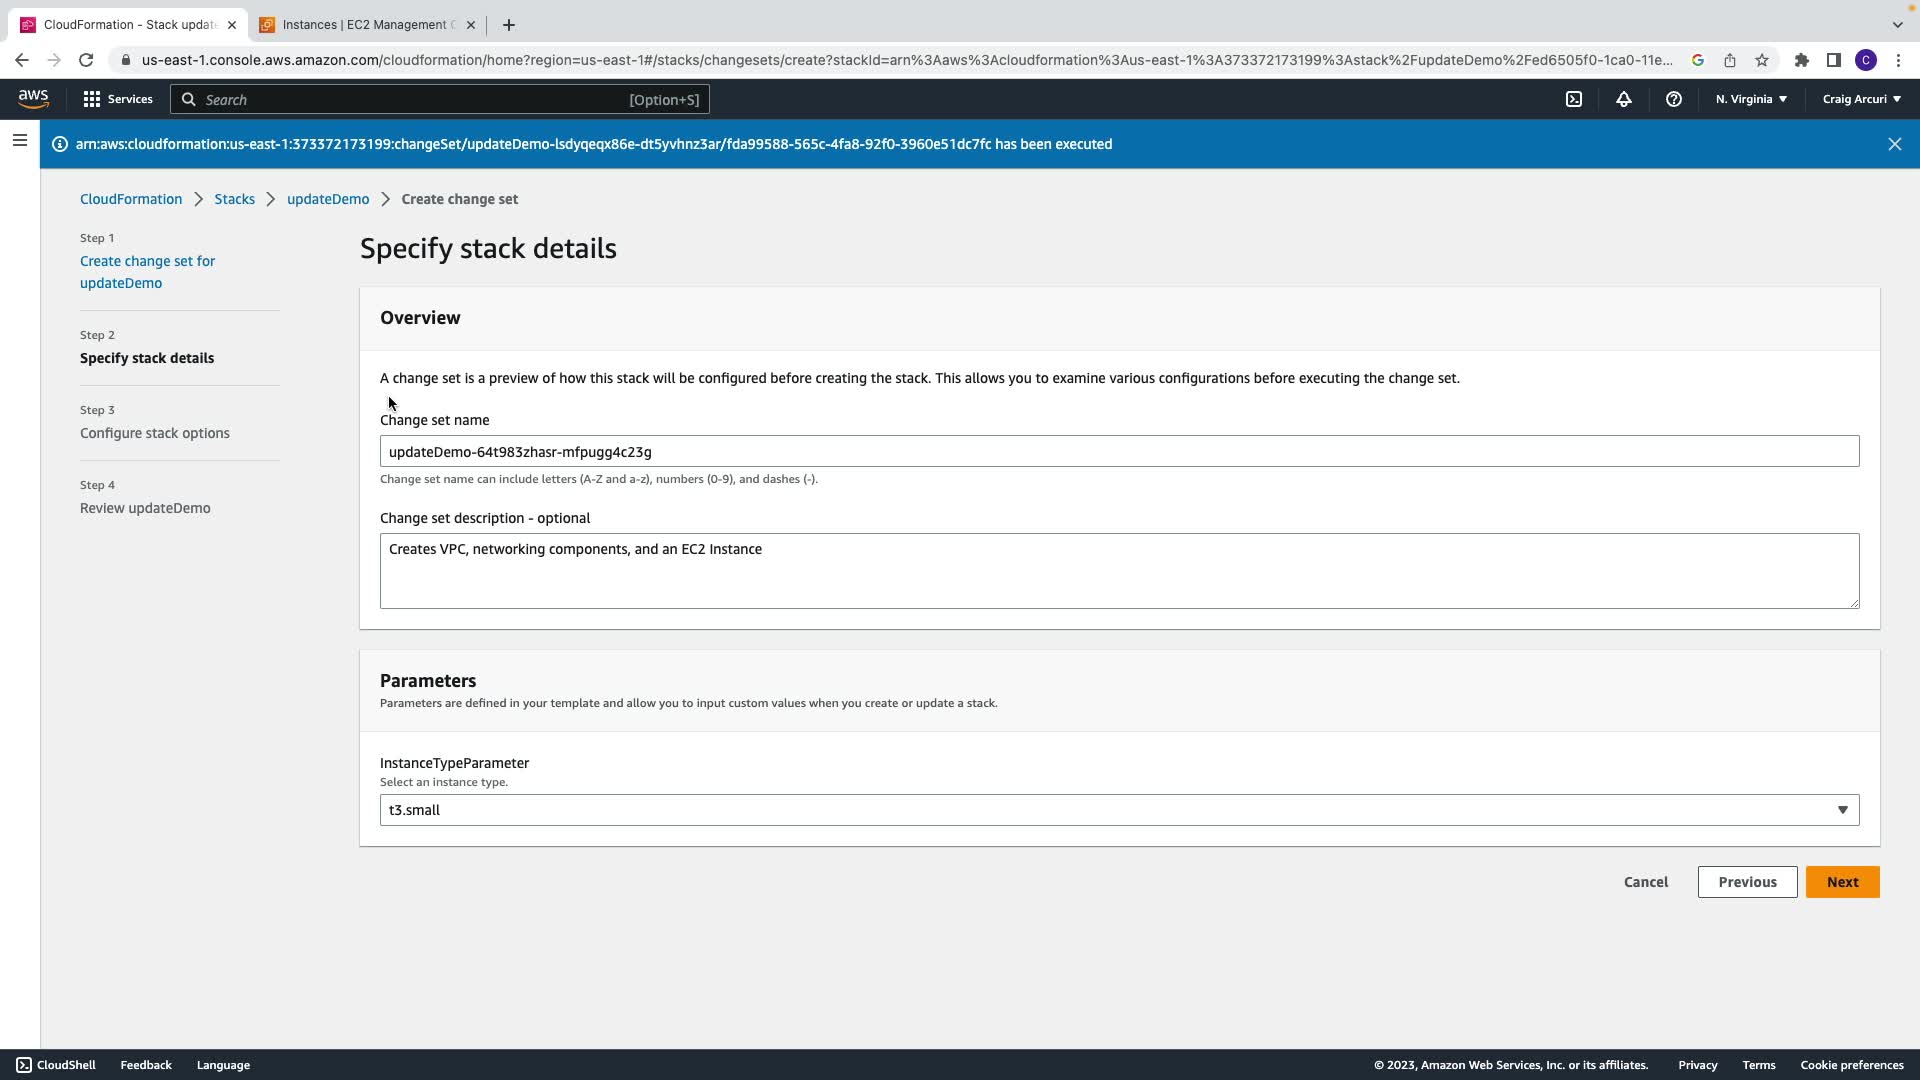Click the help question mark icon

pos(1674,99)
